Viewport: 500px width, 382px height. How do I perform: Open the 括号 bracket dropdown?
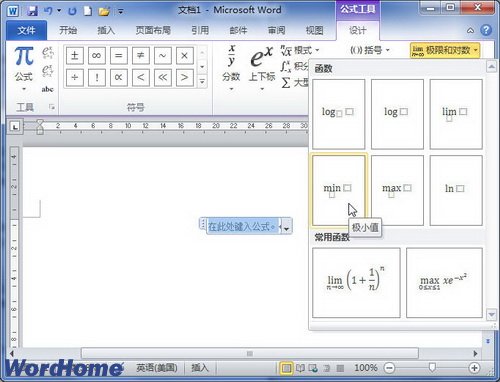click(370, 50)
